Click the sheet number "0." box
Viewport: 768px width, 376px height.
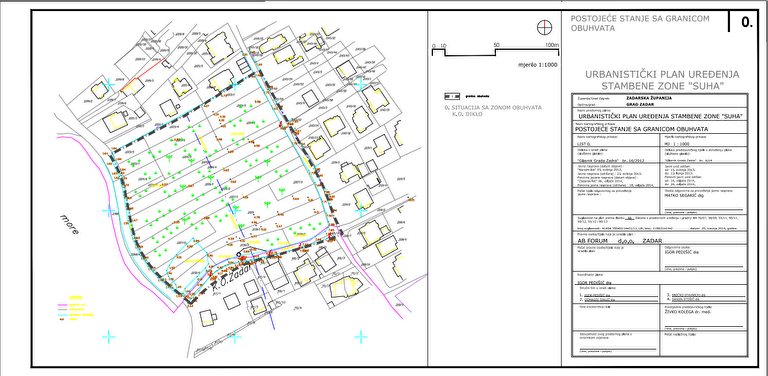(746, 22)
